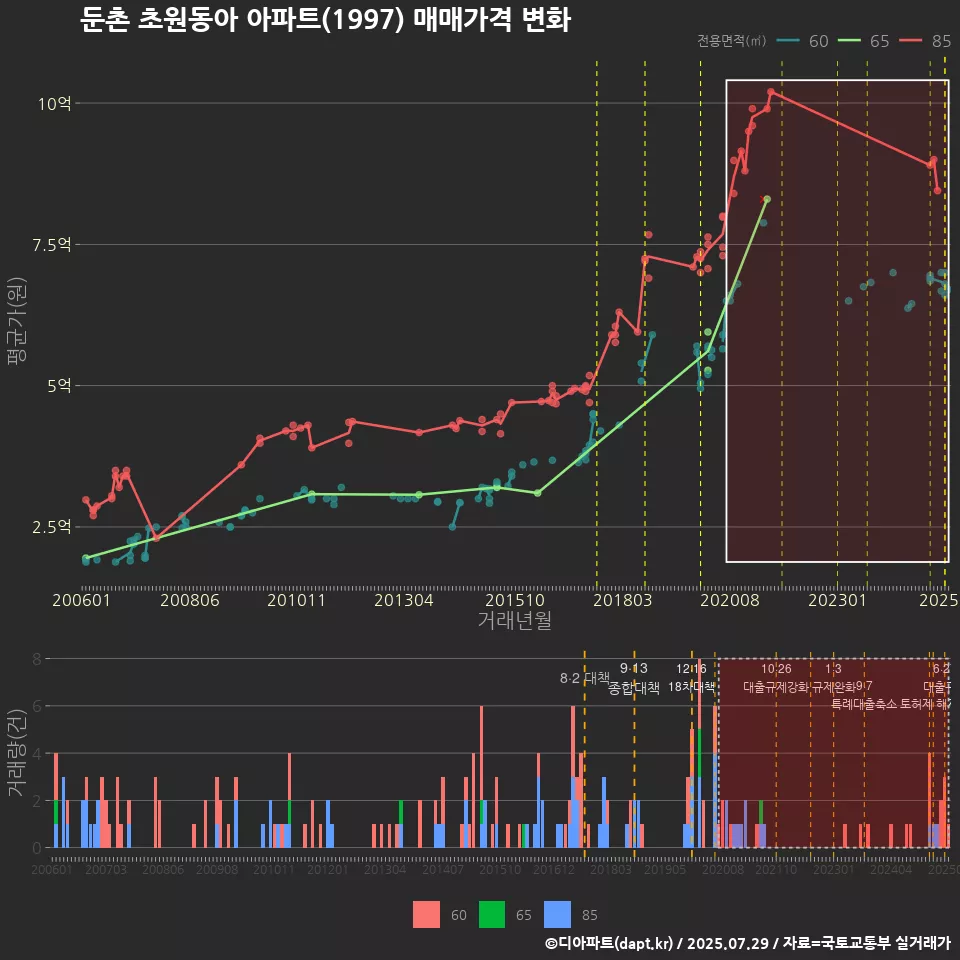Click the 거래년월 x-axis title

point(514,620)
